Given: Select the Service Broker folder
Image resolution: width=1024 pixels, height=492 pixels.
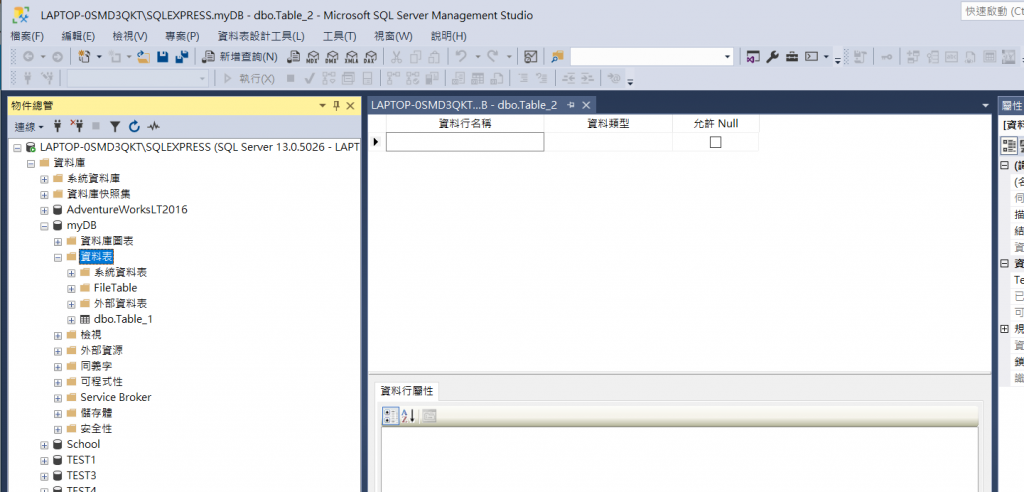Looking at the screenshot, I should tap(116, 397).
